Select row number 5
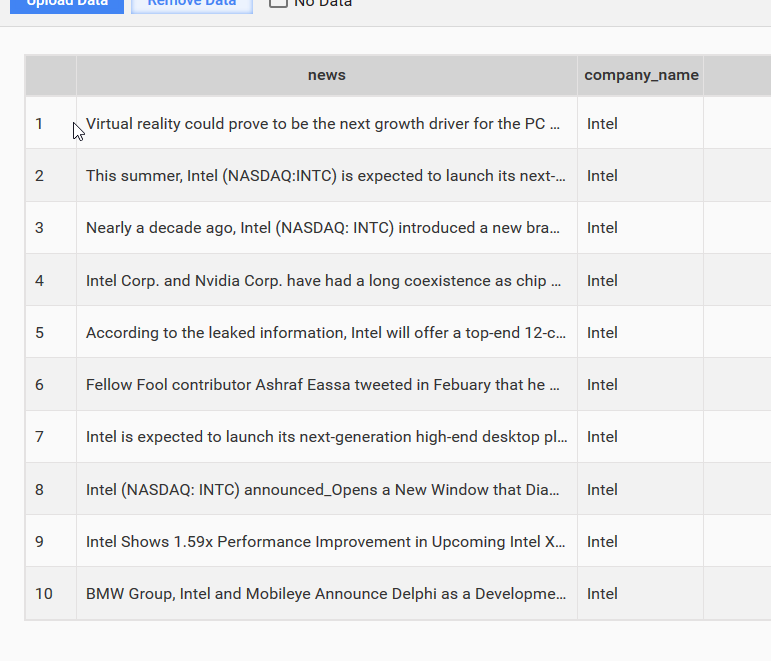This screenshot has width=771, height=661. (x=51, y=332)
